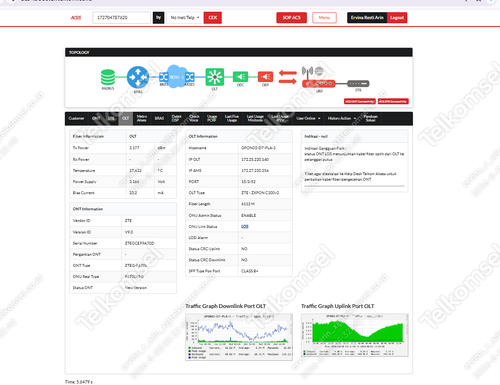Click the ACS STB Connectivity button

pos(393,101)
